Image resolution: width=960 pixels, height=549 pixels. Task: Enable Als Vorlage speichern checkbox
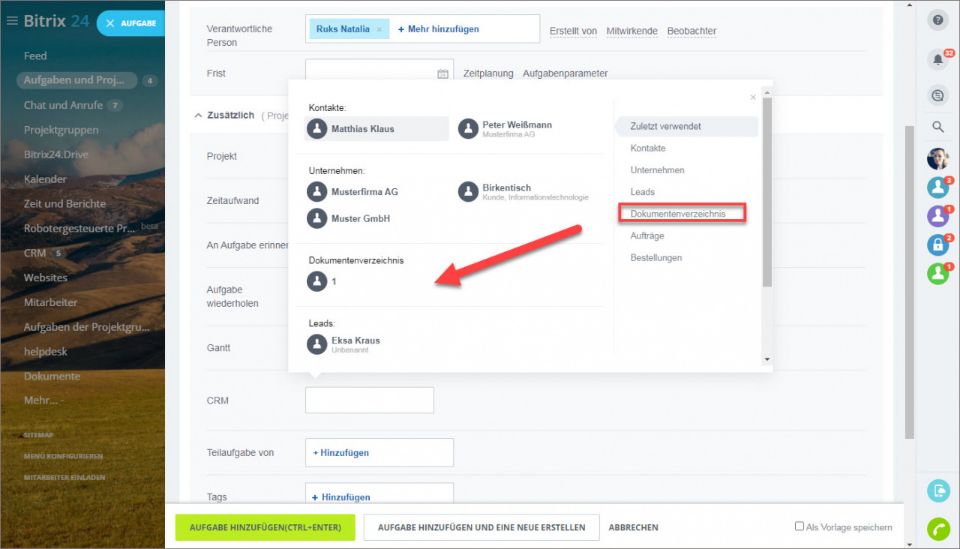(799, 526)
